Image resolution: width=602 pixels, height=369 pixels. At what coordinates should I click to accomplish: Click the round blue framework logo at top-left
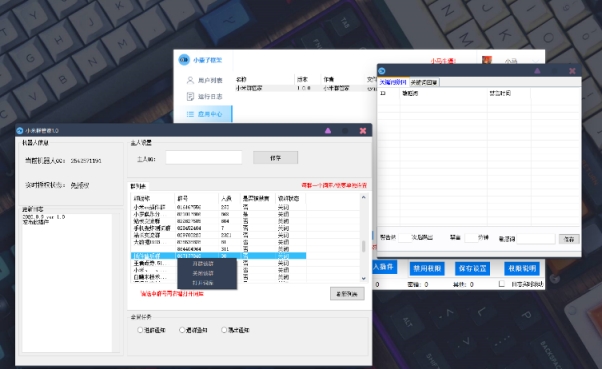[184, 60]
